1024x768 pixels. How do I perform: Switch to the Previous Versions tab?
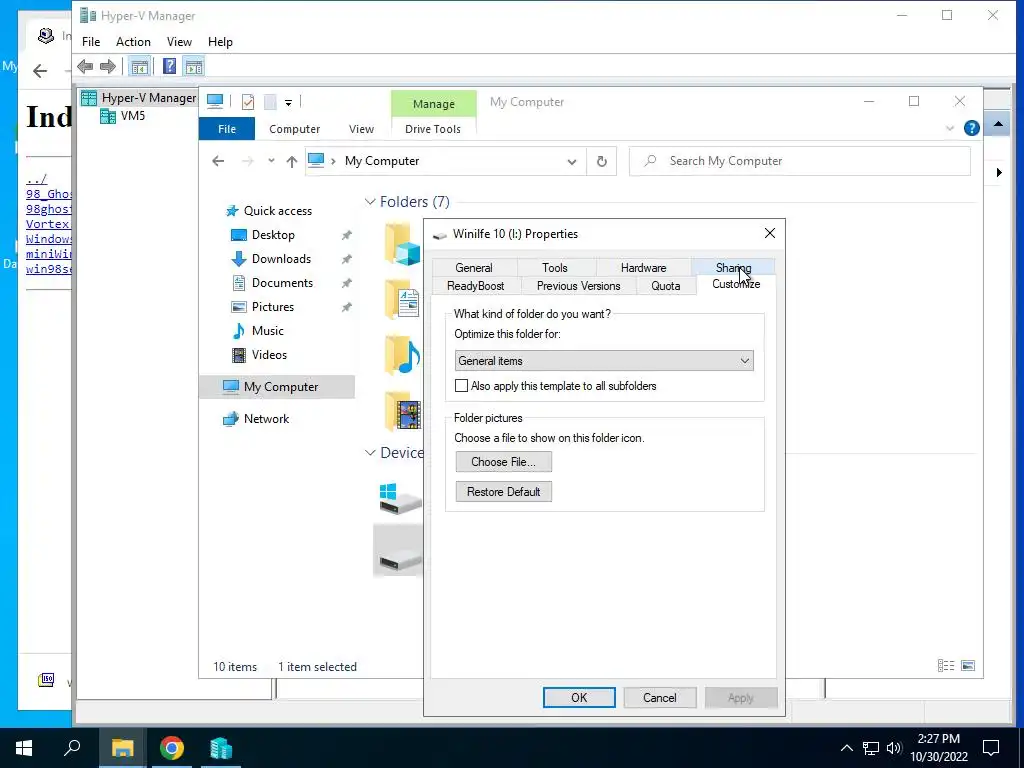pos(579,286)
